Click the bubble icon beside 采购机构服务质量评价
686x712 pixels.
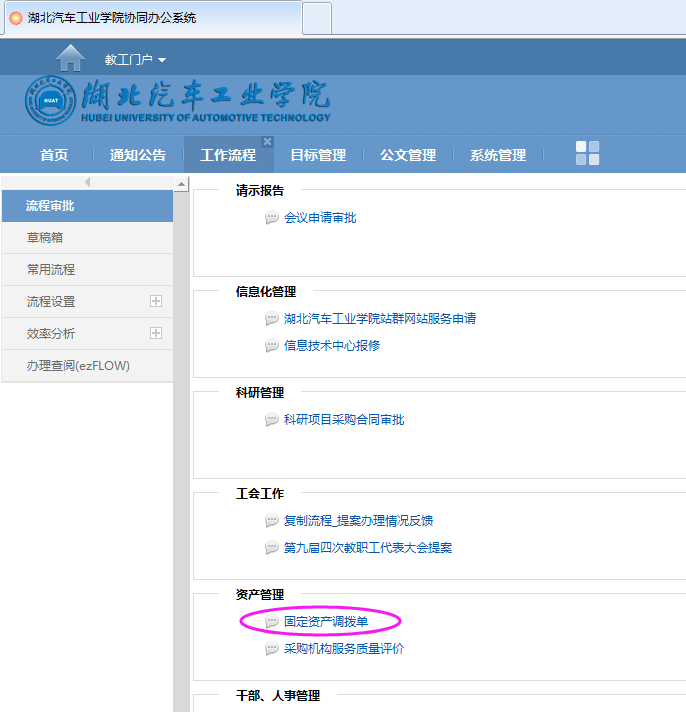coord(271,648)
